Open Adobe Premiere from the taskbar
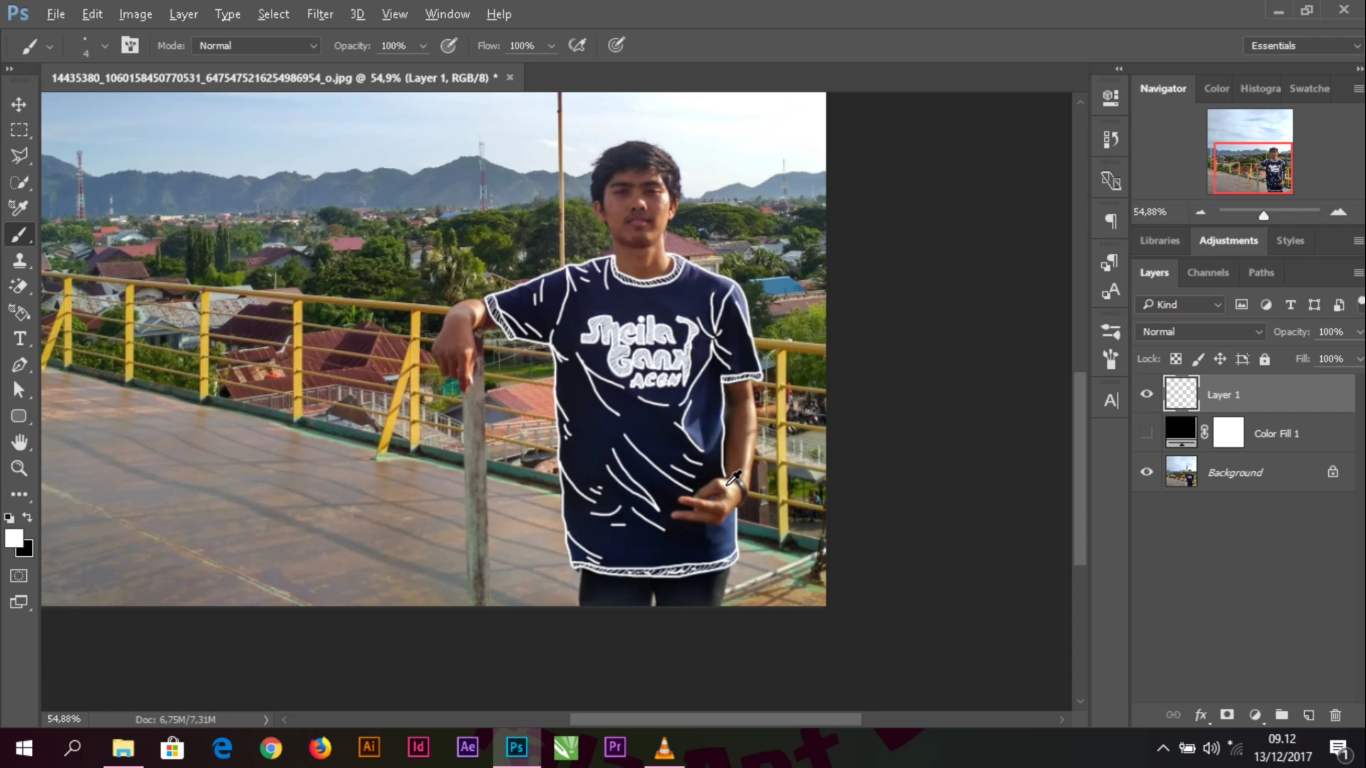The width and height of the screenshot is (1366, 768). pos(613,747)
